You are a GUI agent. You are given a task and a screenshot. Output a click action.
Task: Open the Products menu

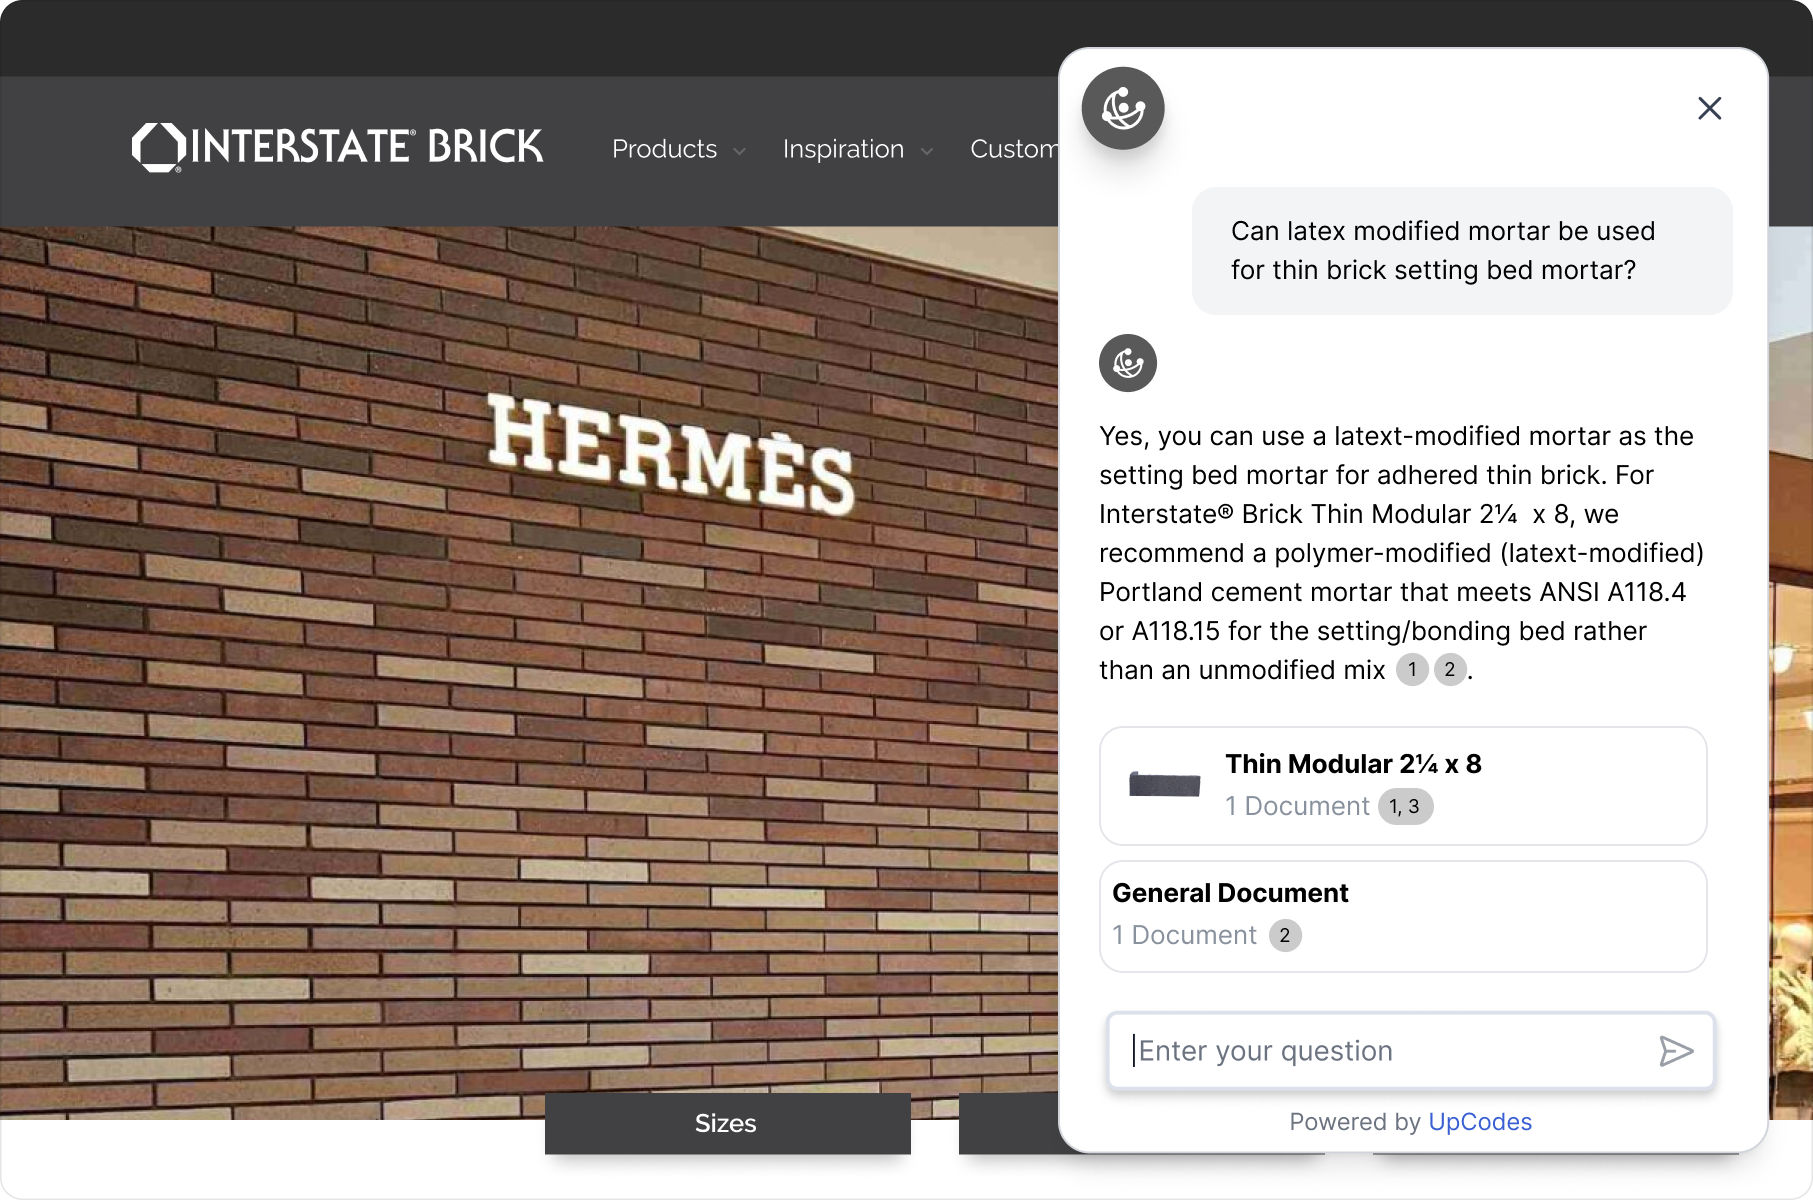(665, 149)
